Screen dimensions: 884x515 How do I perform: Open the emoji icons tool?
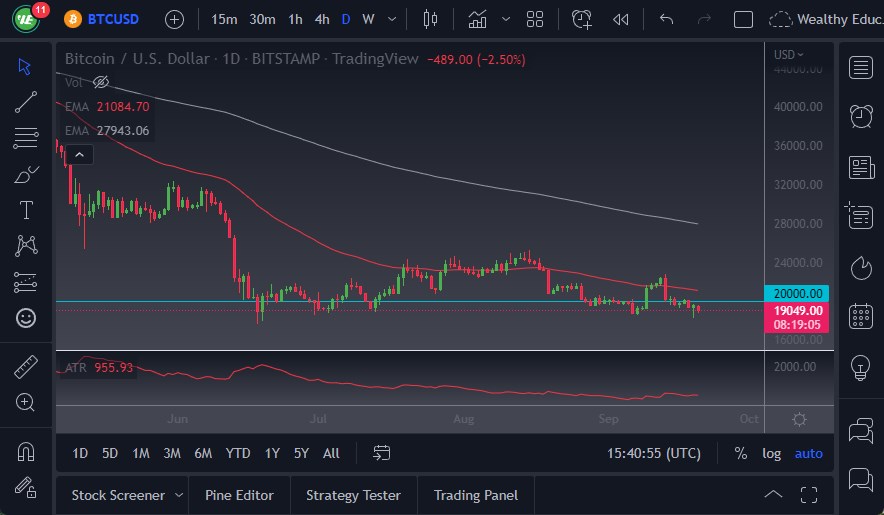26,318
